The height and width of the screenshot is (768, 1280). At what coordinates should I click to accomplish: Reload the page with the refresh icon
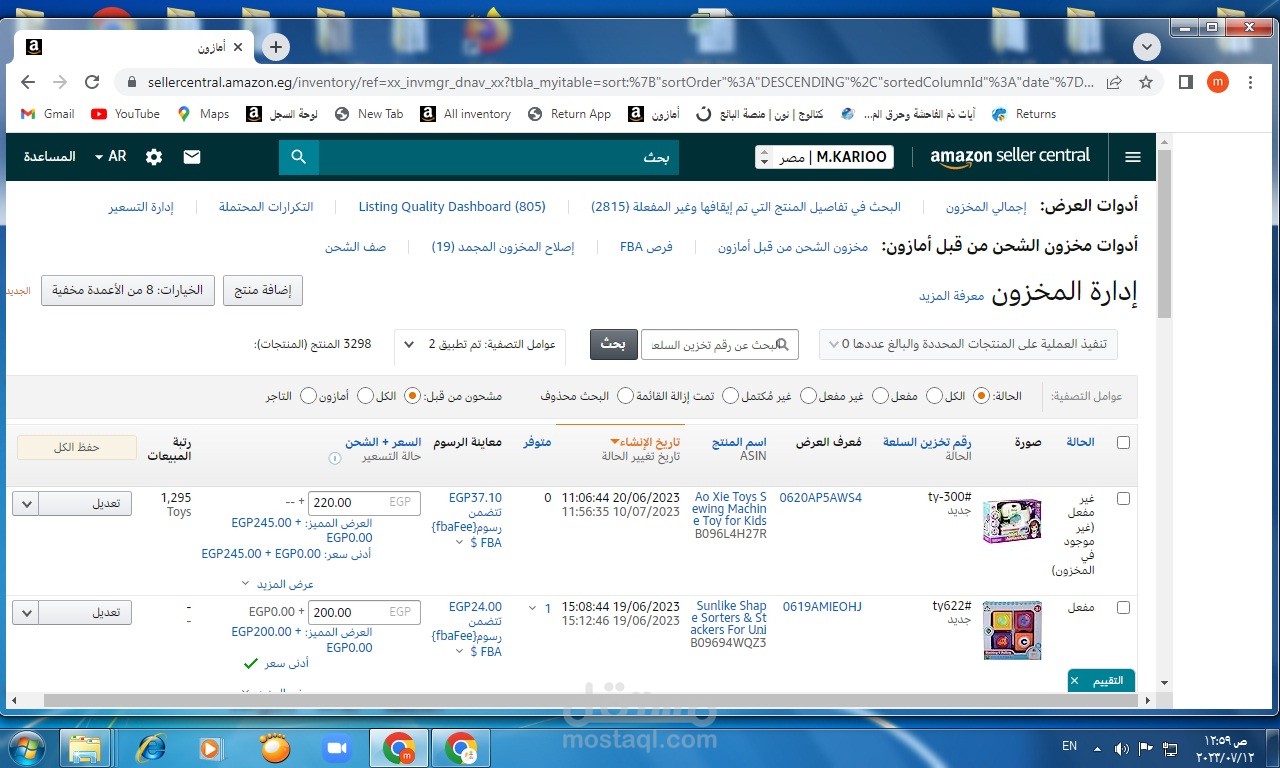coord(92,82)
